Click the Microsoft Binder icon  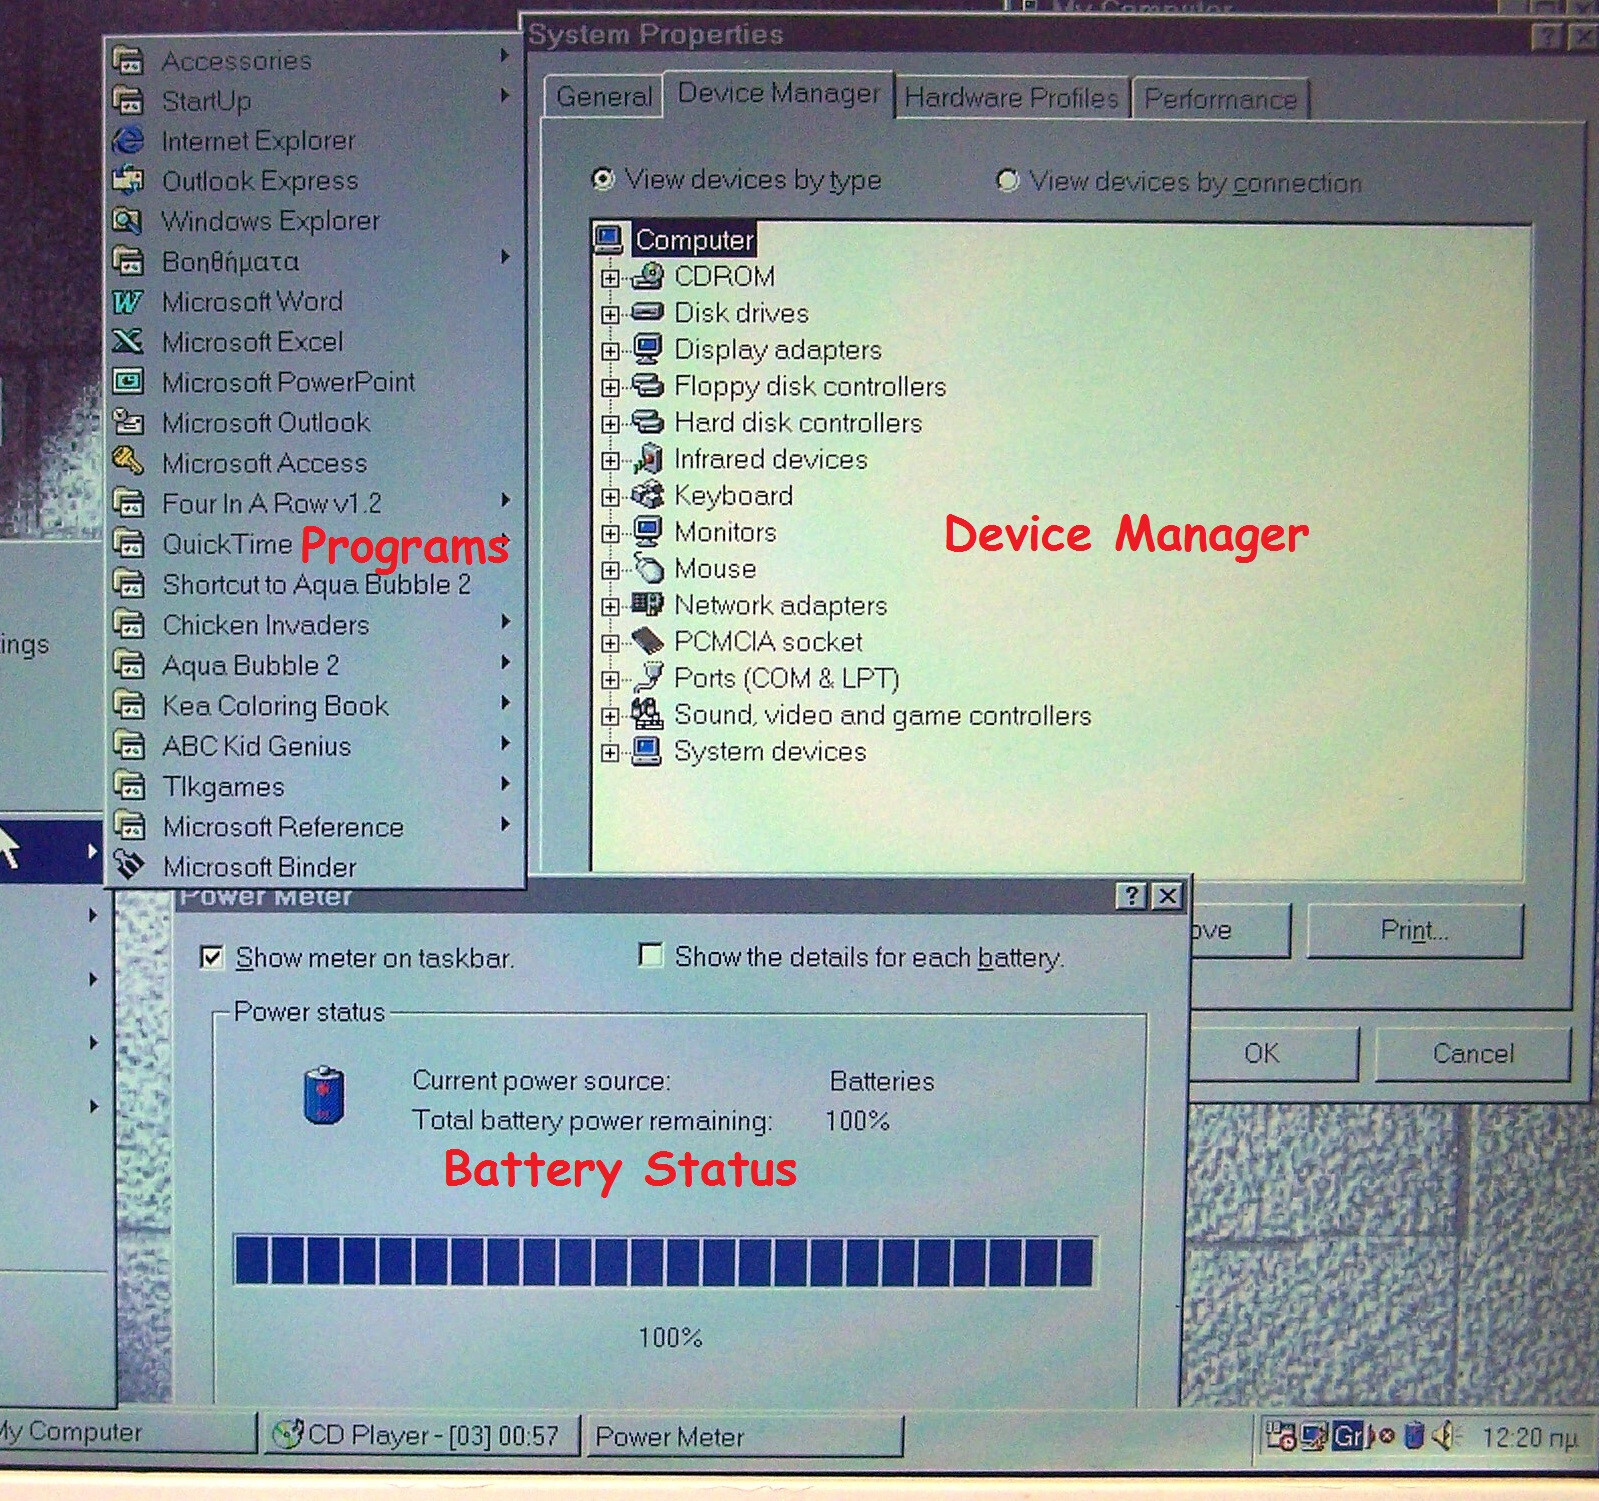click(x=128, y=866)
